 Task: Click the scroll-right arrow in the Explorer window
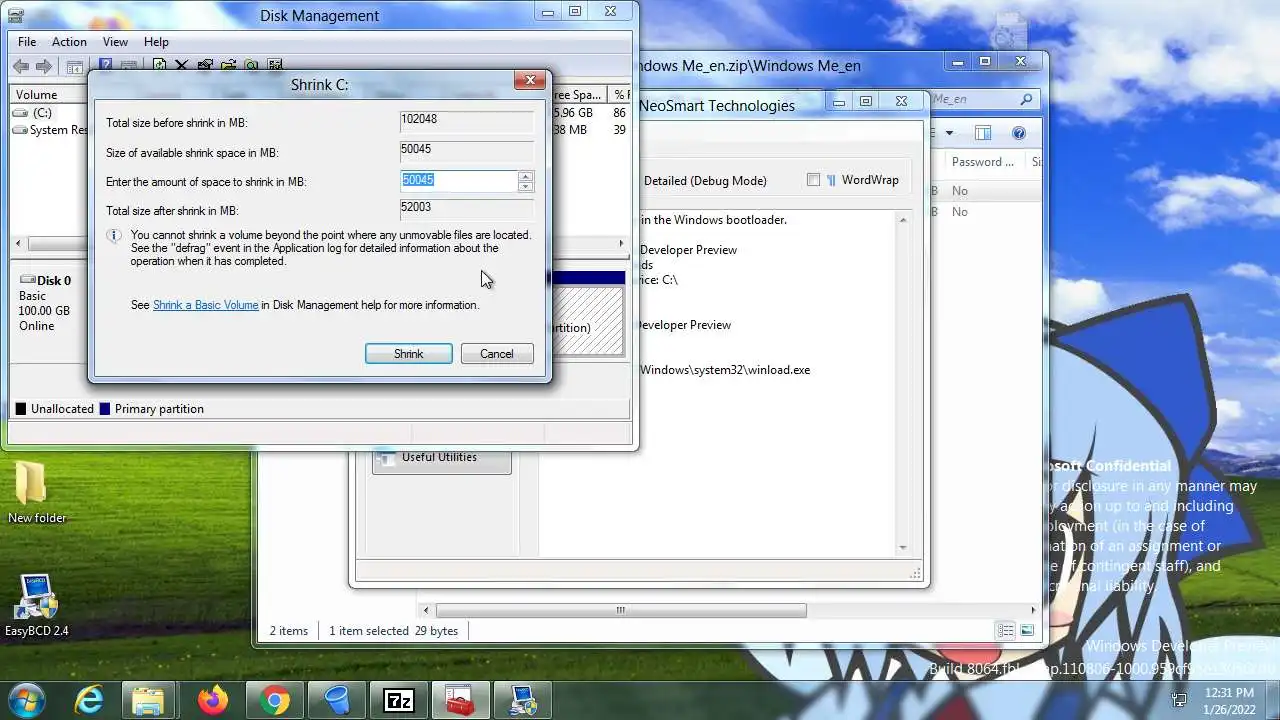pos(1033,610)
